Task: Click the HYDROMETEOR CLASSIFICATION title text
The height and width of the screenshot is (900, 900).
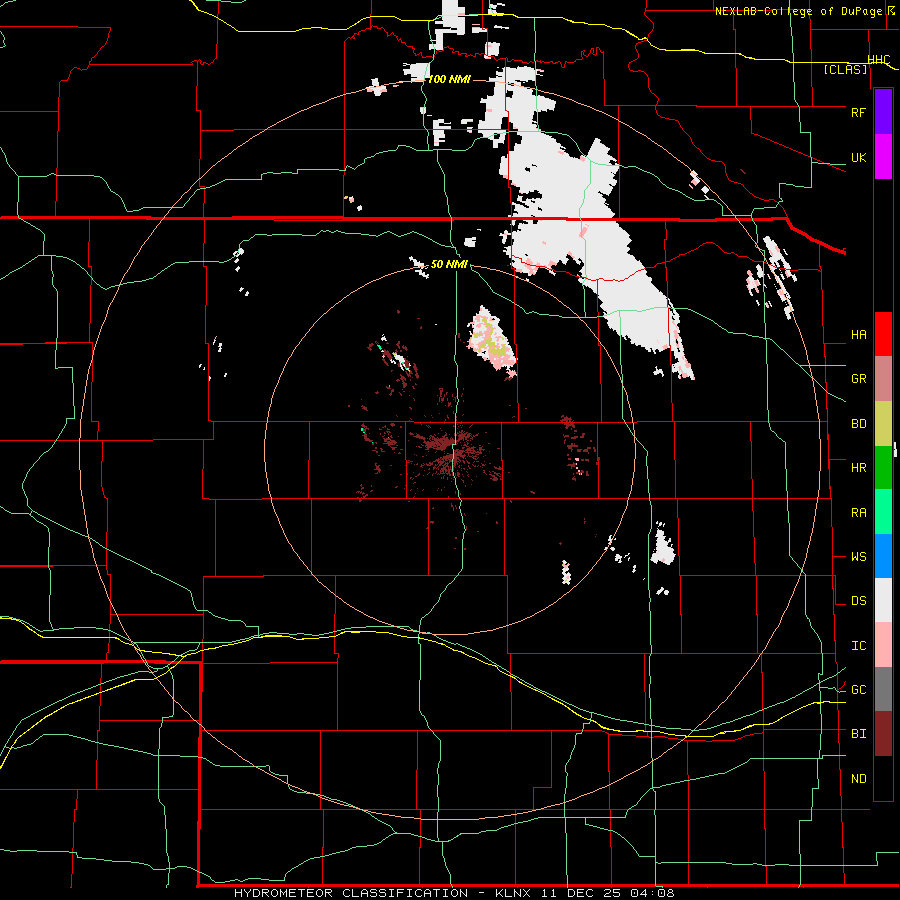Action: [351, 893]
